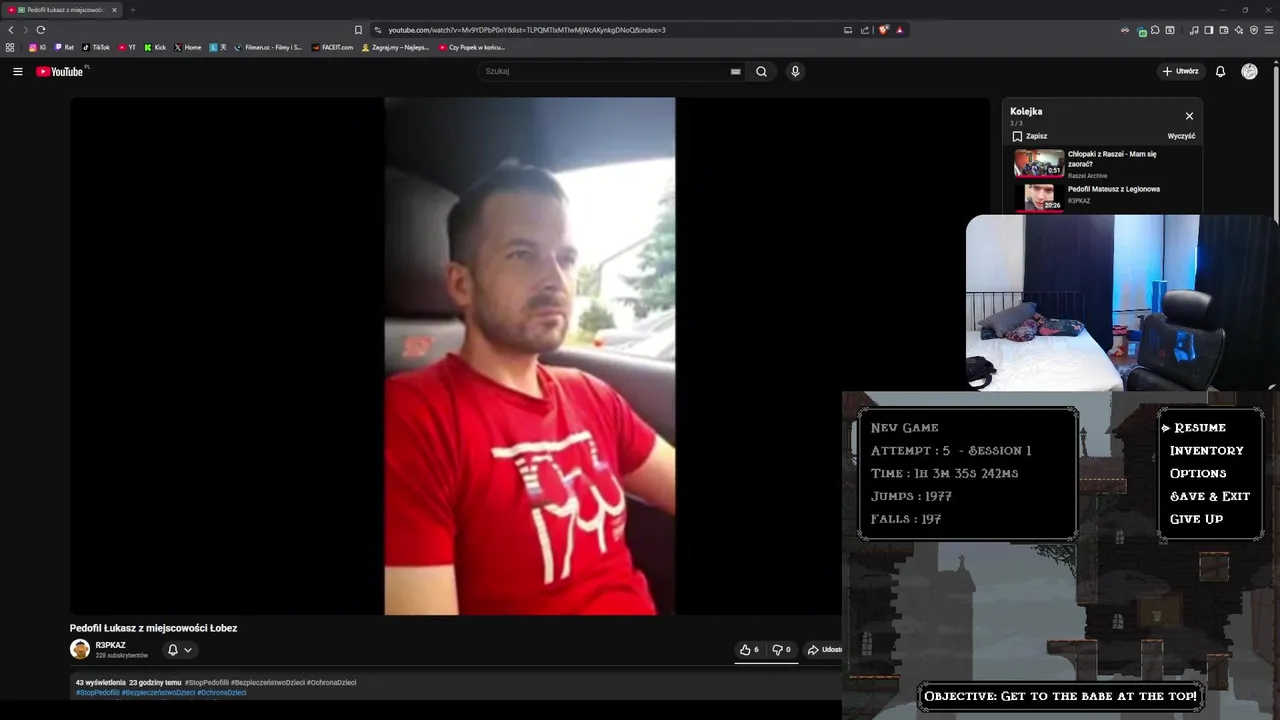Open Brave Rewards triangle icon
This screenshot has width=1280, height=720.
pyautogui.click(x=899, y=30)
